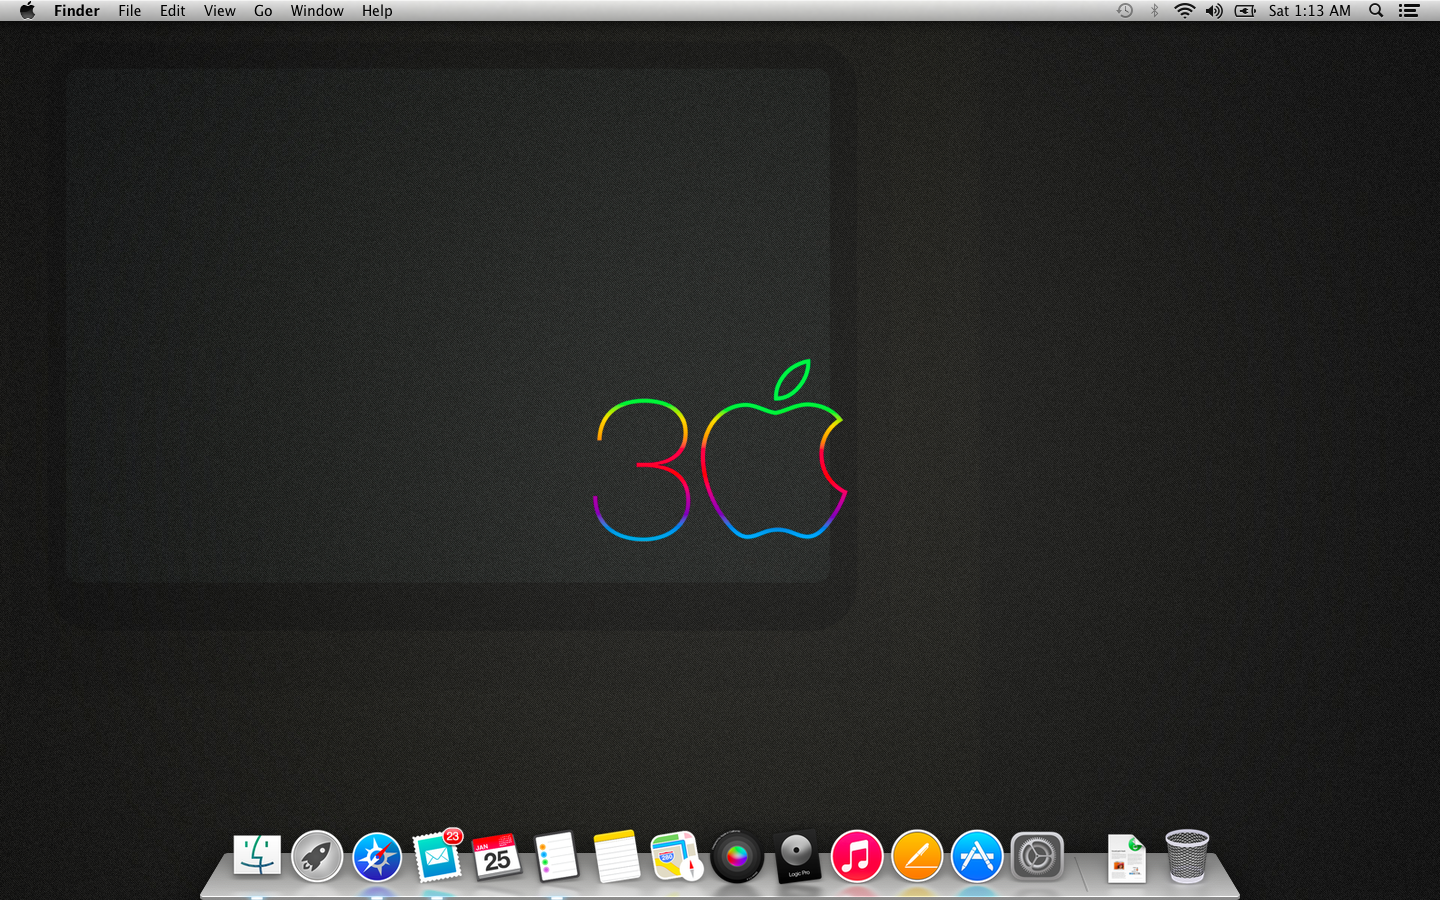Screen dimensions: 1440x900
Task: Open Mail with 23 unread badge
Action: click(437, 856)
